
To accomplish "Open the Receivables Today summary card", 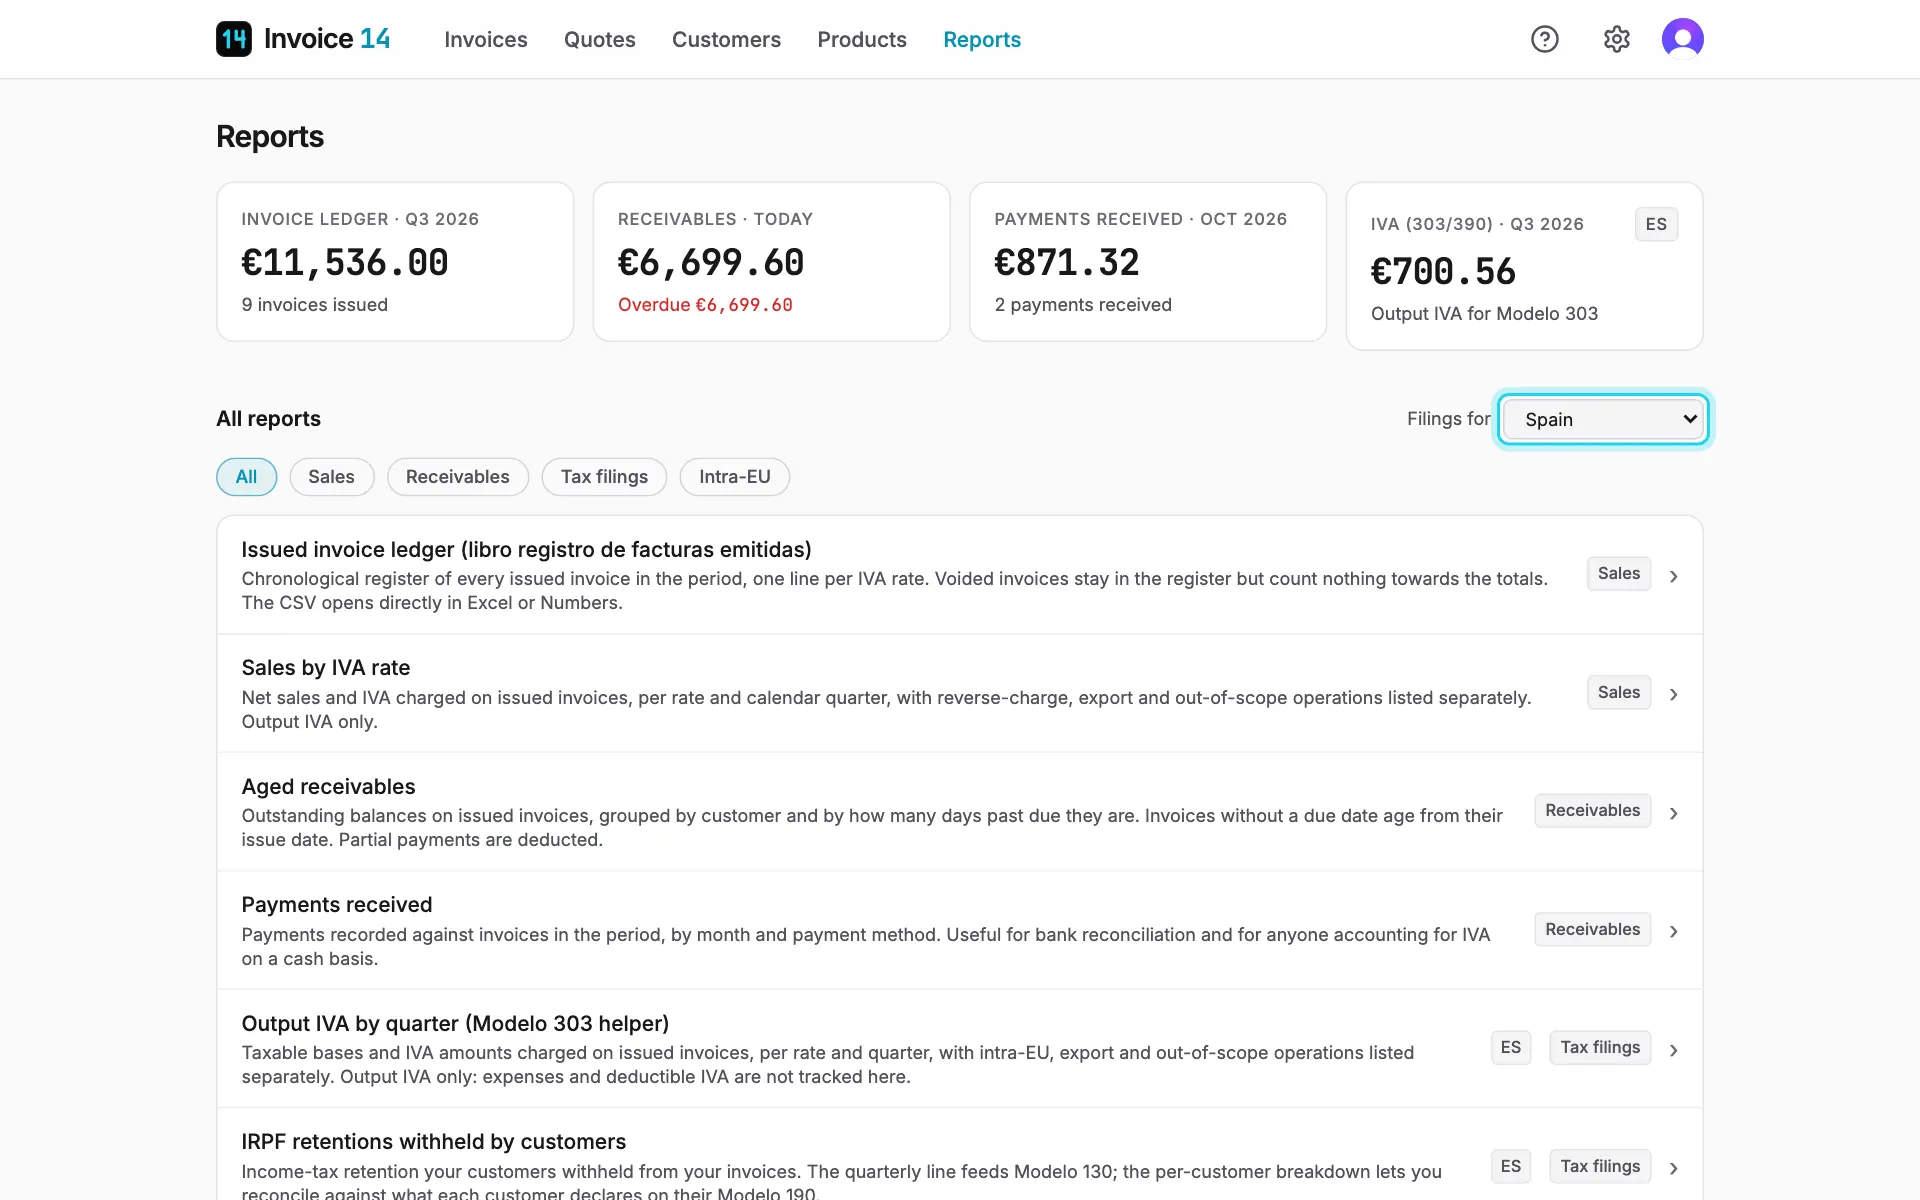I will coord(772,261).
